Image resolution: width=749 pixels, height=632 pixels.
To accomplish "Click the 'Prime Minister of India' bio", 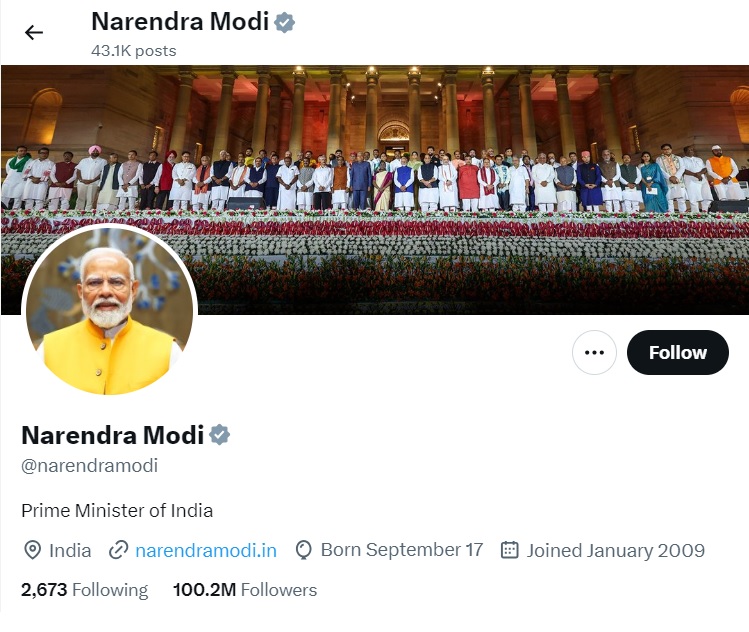I will [117, 510].
